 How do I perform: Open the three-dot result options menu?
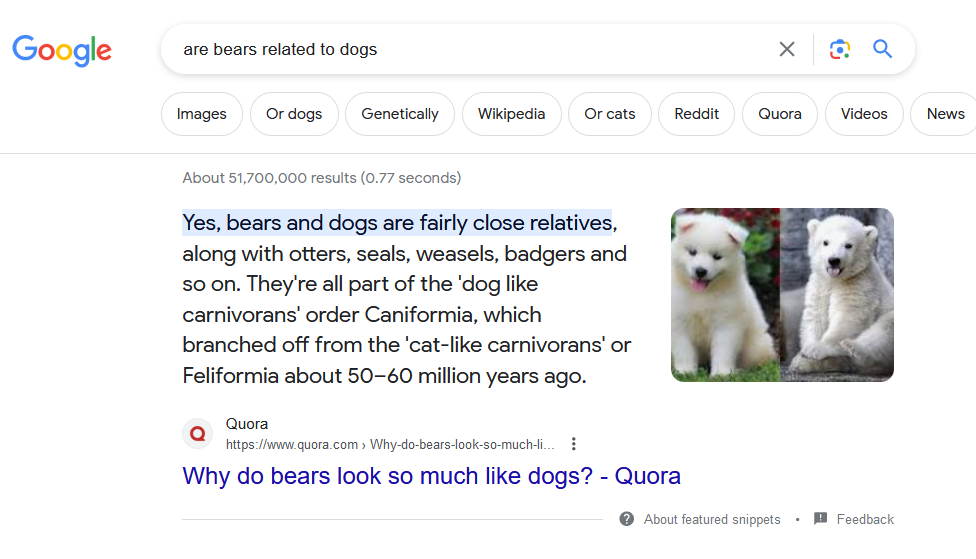point(573,444)
